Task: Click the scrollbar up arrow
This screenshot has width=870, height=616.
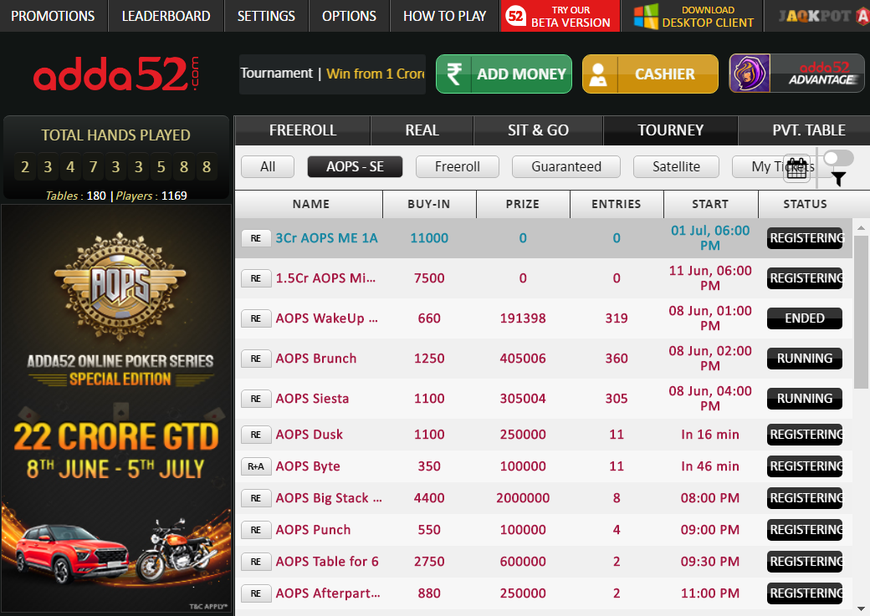Action: point(861,228)
